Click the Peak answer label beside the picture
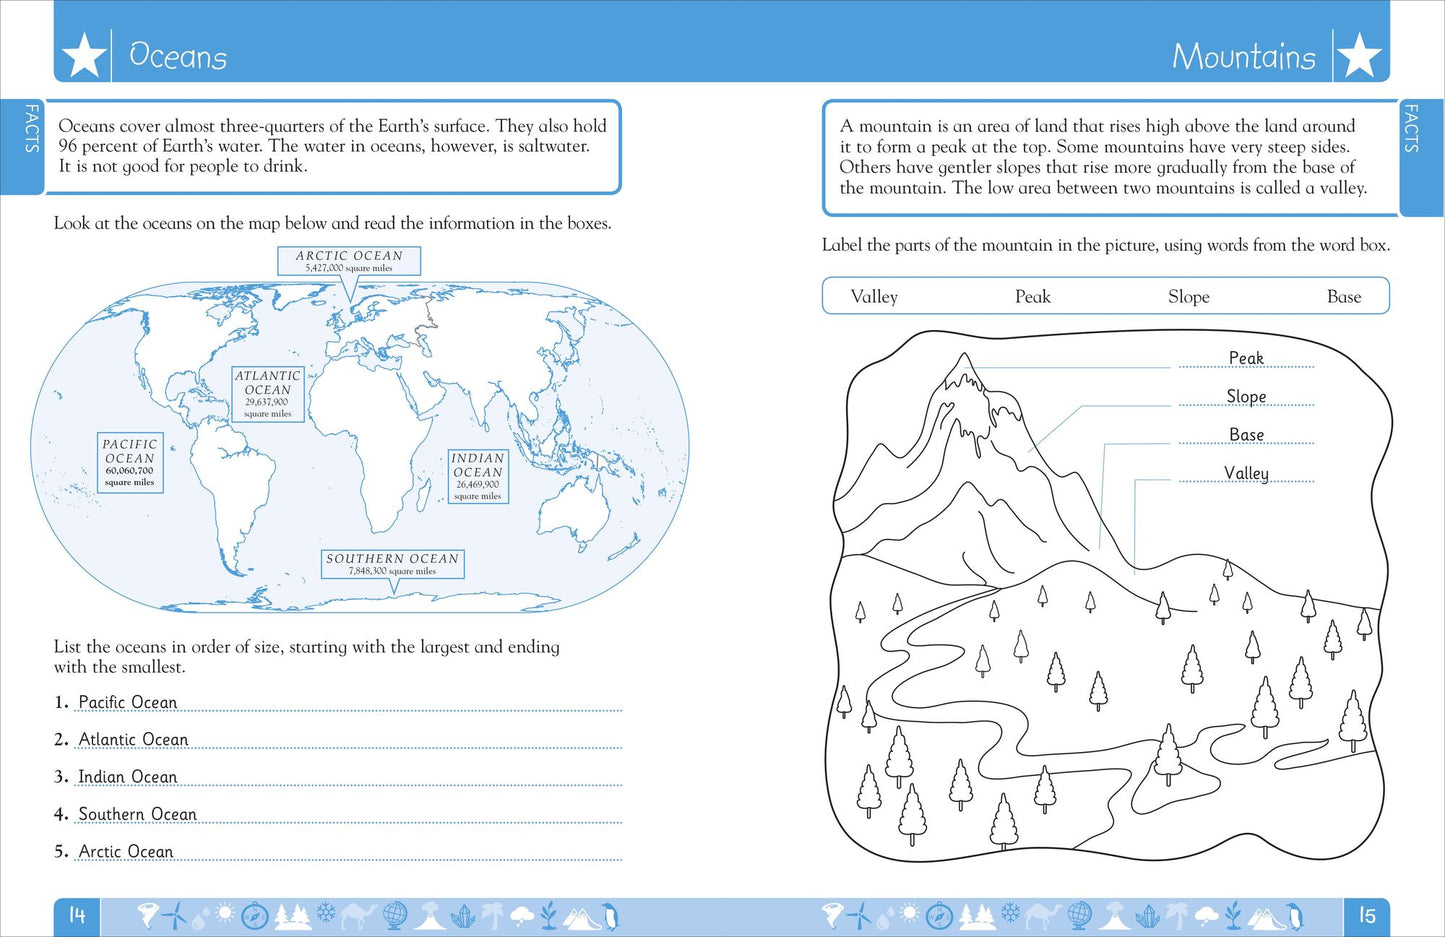 pos(1246,358)
